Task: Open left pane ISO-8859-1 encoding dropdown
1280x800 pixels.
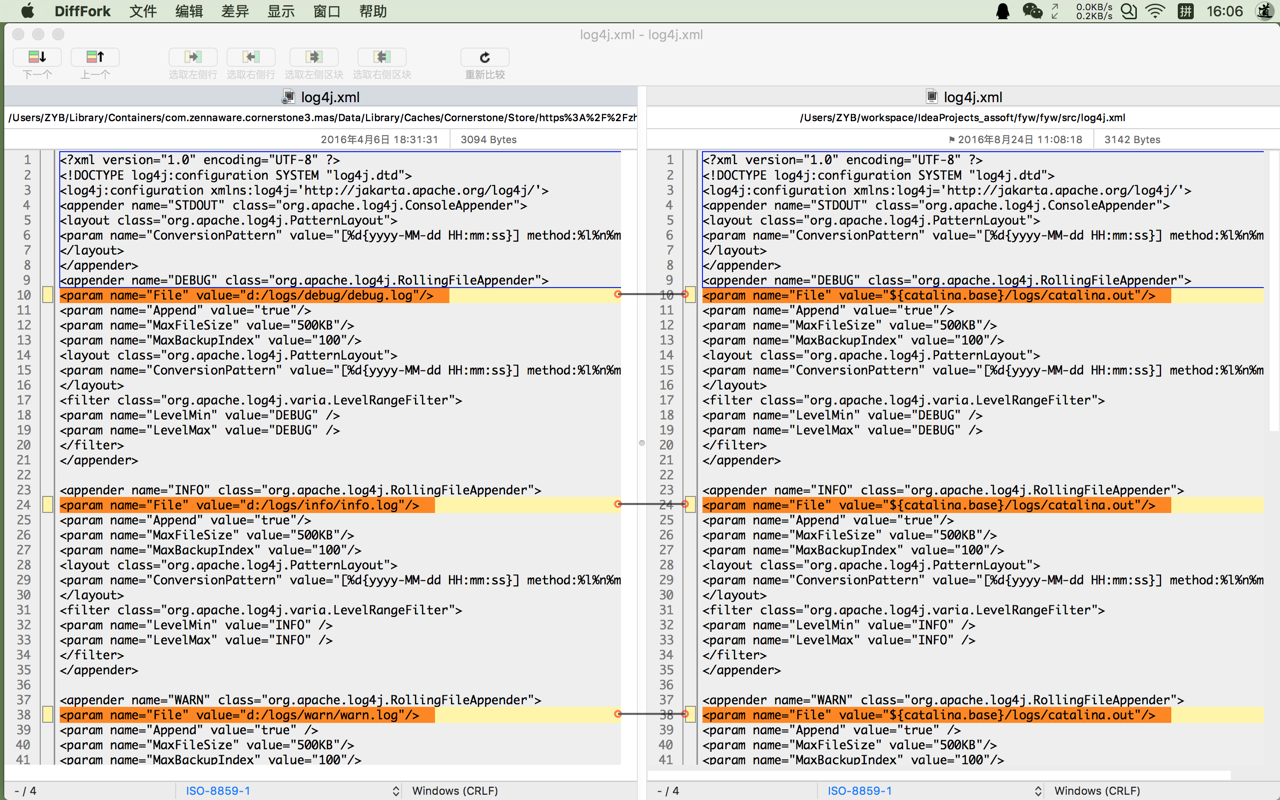Action: [292, 790]
